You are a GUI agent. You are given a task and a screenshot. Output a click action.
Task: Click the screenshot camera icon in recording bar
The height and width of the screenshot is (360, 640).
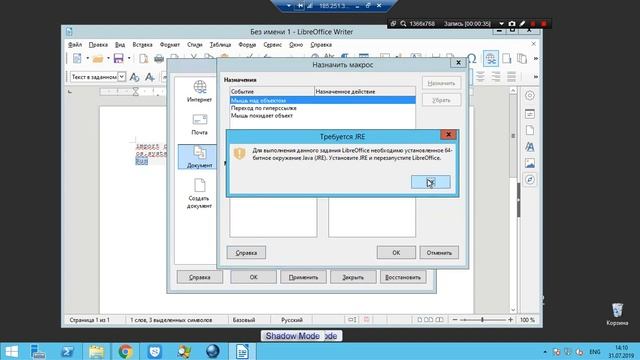point(512,24)
